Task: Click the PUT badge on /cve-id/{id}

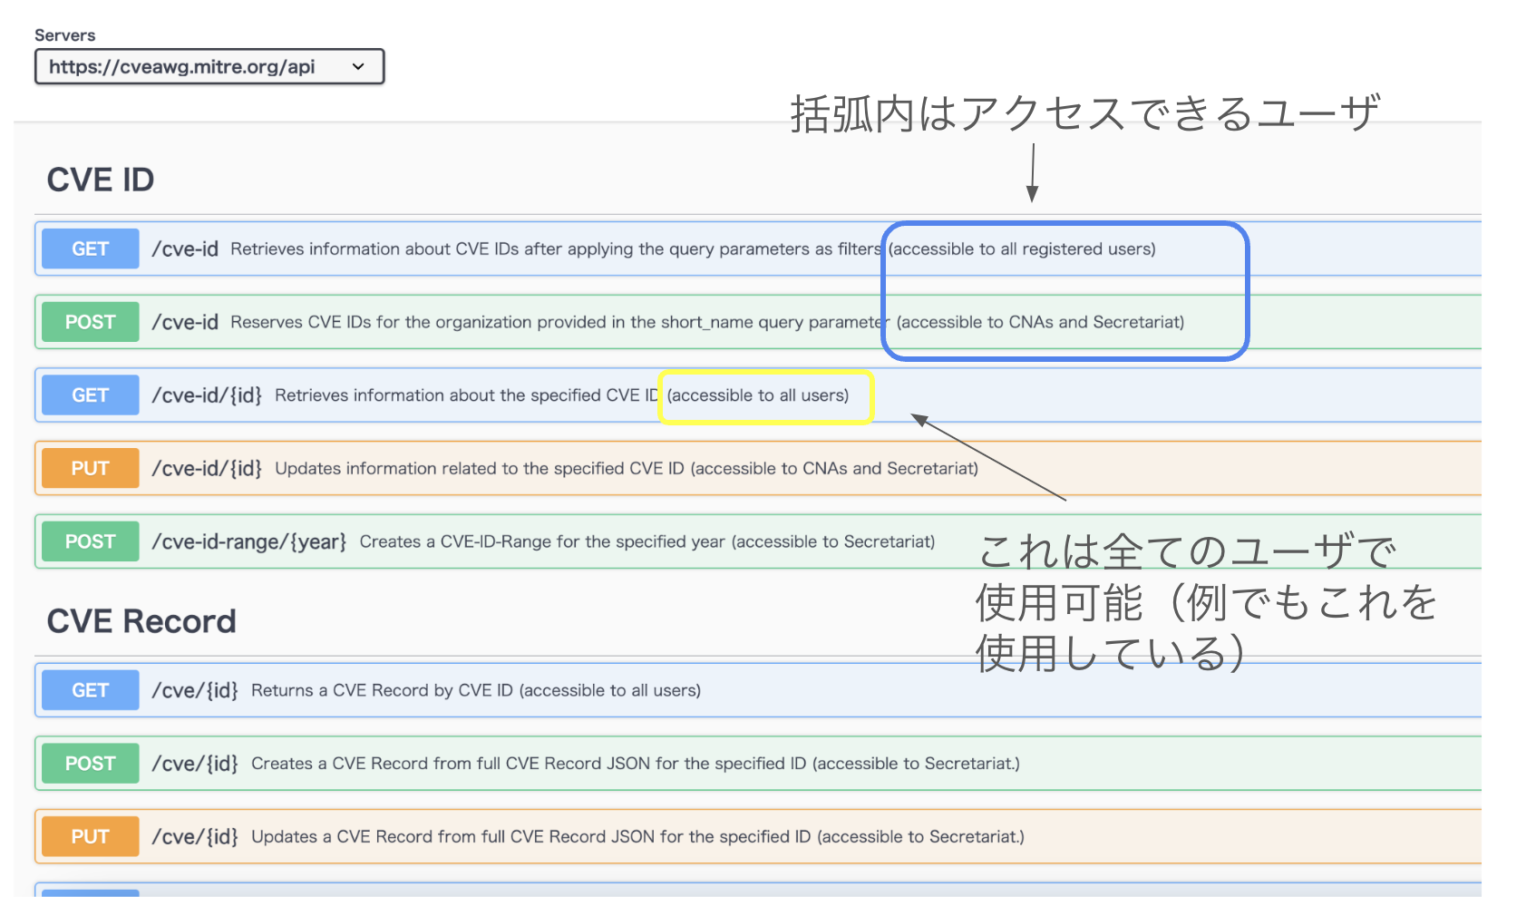Action: point(89,468)
